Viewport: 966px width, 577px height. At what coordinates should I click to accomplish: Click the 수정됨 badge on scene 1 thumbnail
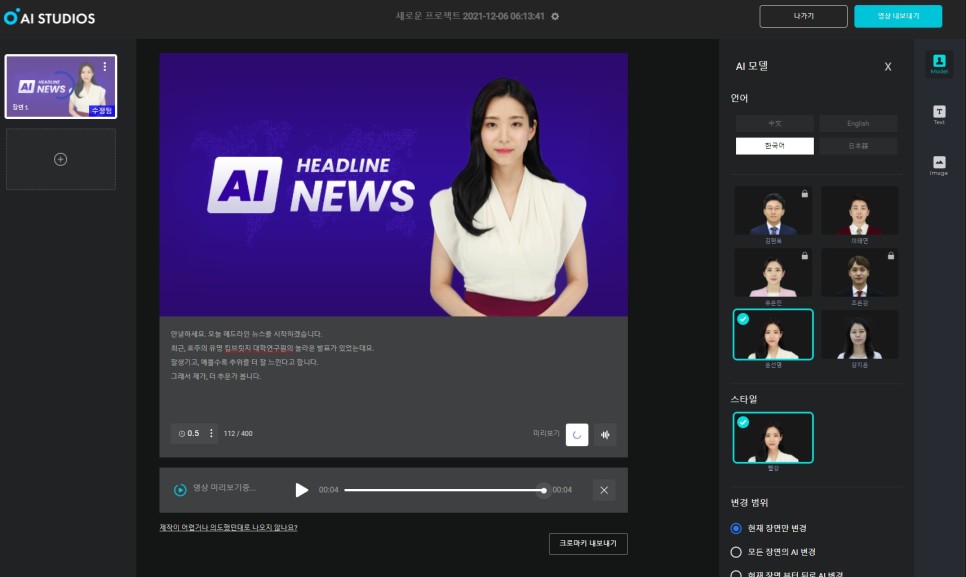(x=102, y=111)
